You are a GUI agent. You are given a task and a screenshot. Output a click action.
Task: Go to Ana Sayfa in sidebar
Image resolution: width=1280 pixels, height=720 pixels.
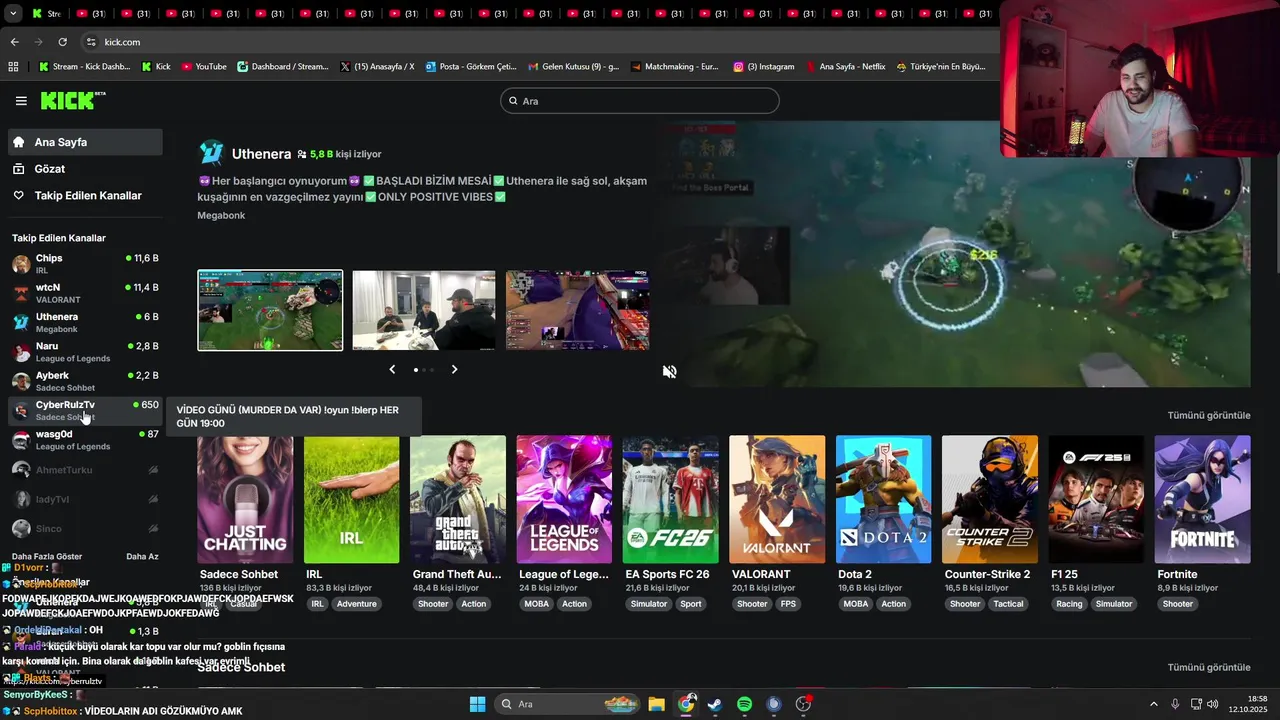85,142
